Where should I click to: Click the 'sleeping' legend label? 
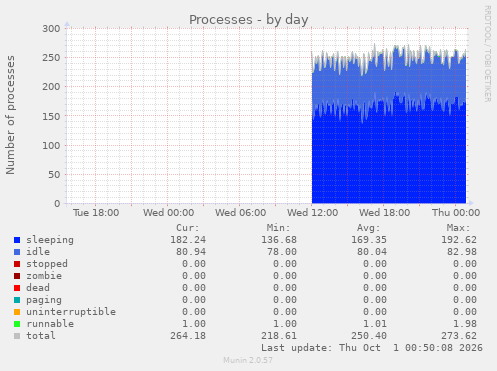pos(50,240)
